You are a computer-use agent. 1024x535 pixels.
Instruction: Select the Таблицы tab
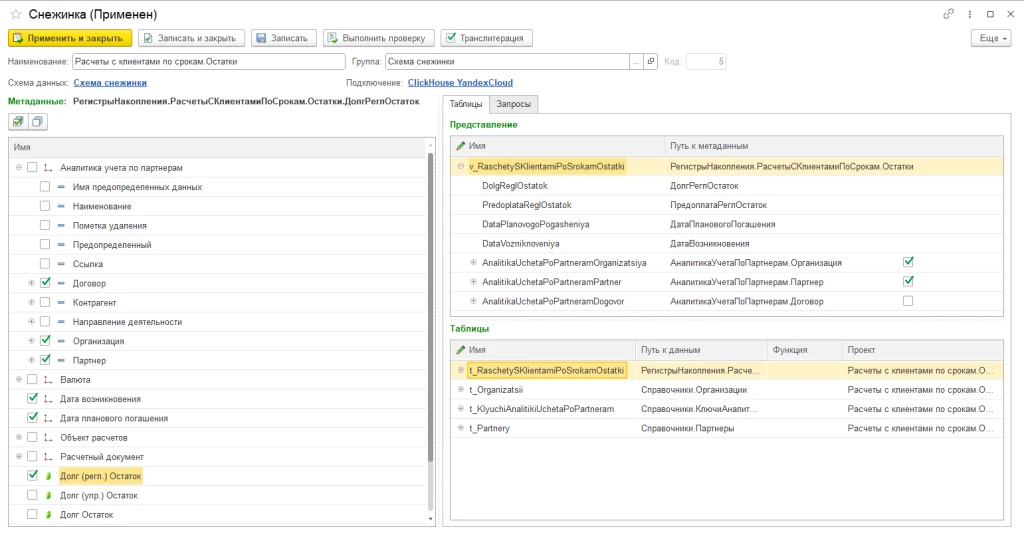466,104
